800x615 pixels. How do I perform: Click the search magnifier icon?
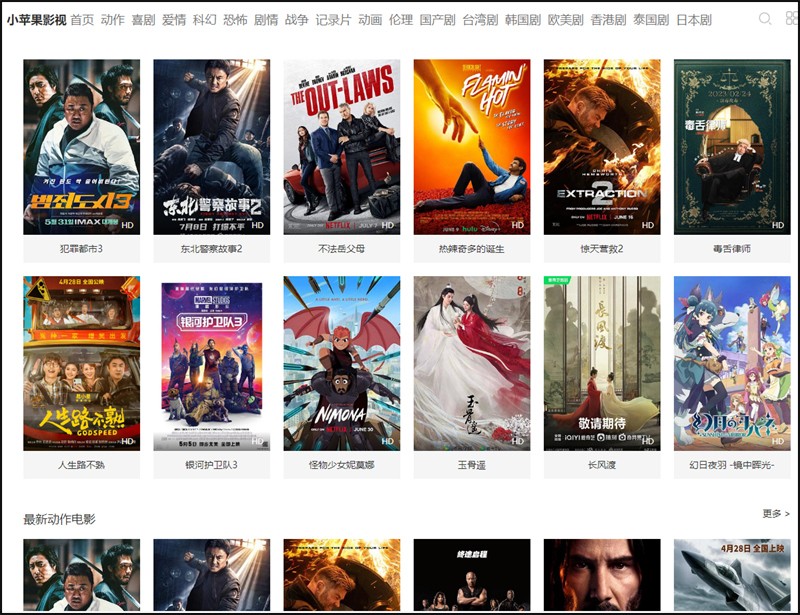coord(765,19)
